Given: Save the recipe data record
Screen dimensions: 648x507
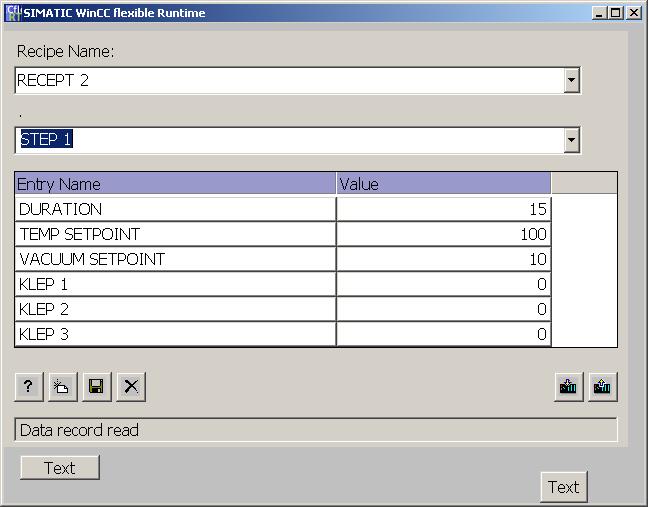Looking at the screenshot, I should [96, 387].
